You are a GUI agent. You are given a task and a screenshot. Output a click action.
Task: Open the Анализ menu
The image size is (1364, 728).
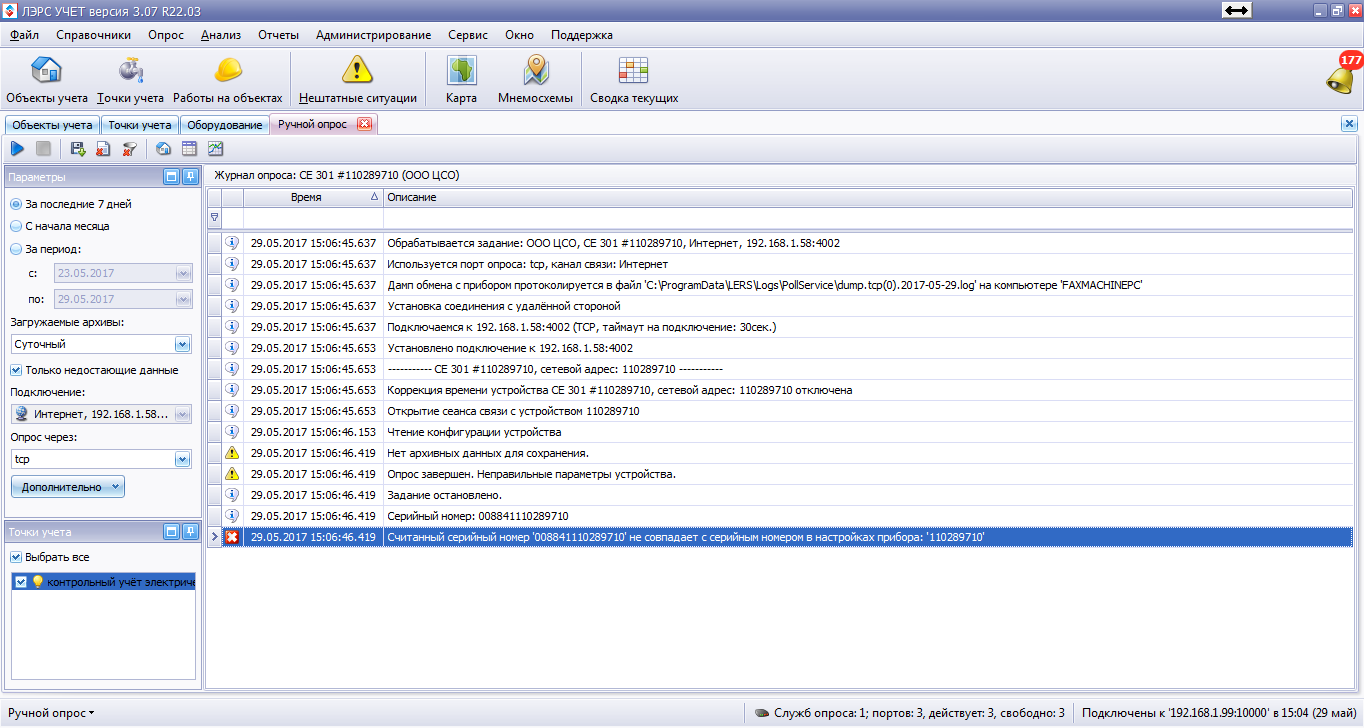point(221,35)
